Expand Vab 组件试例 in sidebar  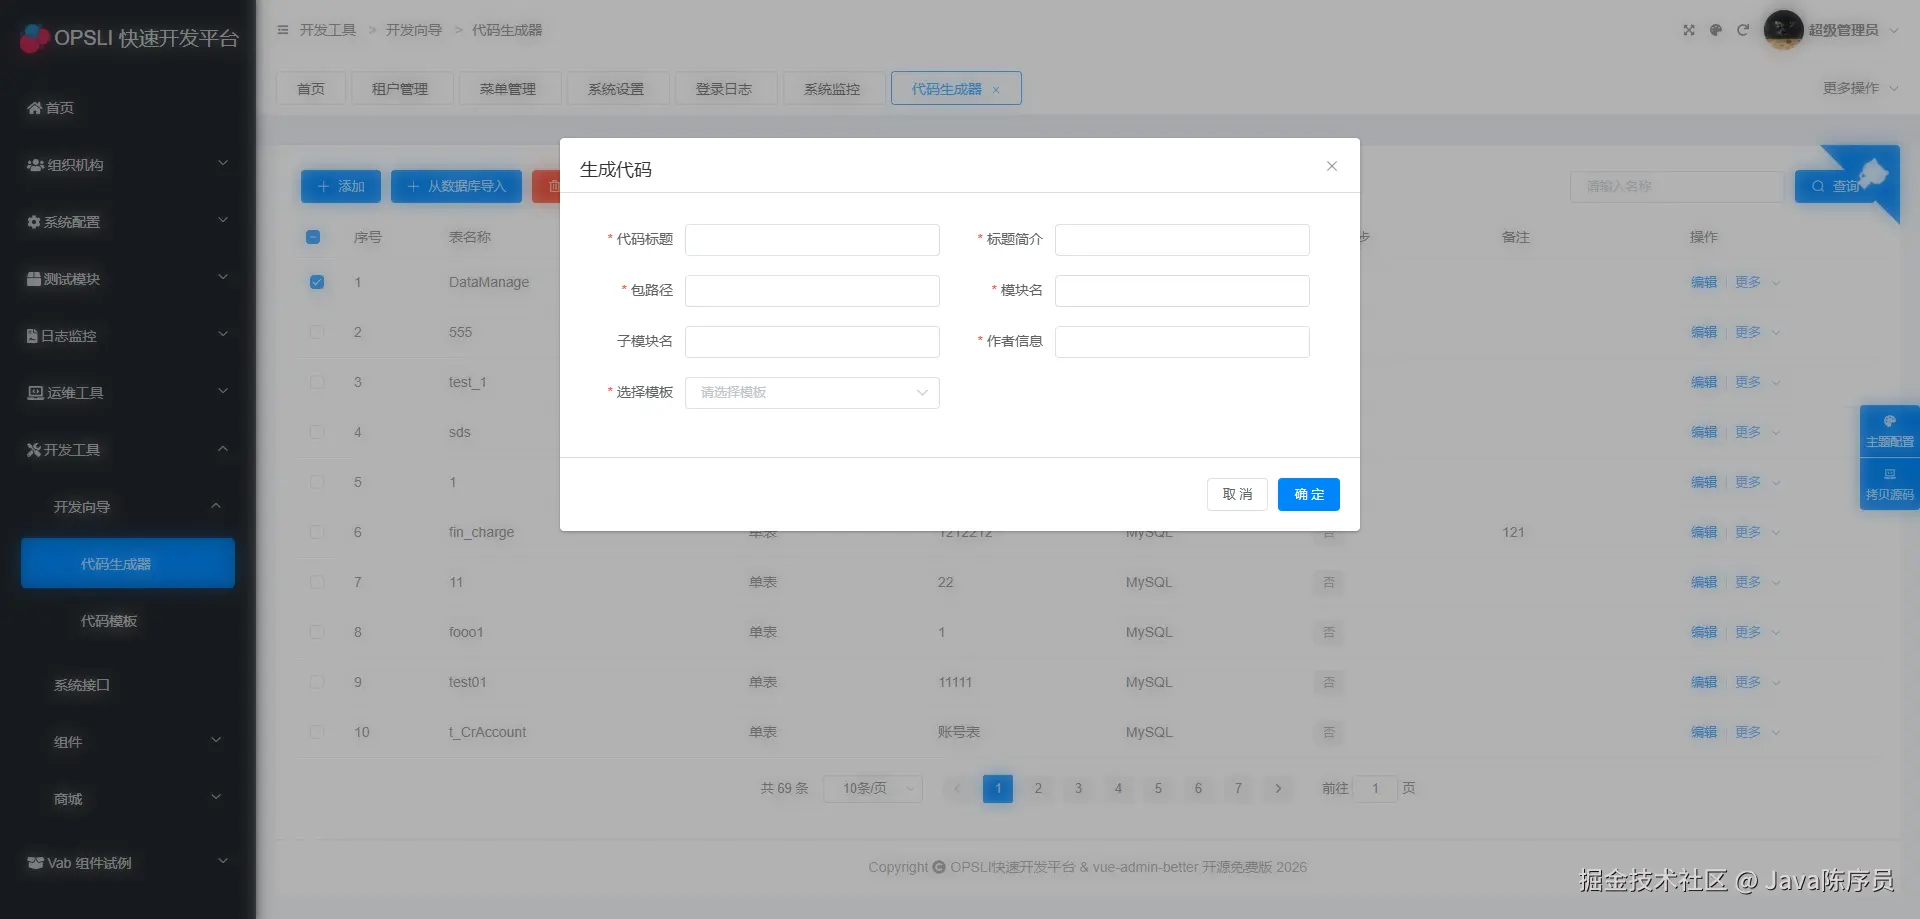coord(128,863)
